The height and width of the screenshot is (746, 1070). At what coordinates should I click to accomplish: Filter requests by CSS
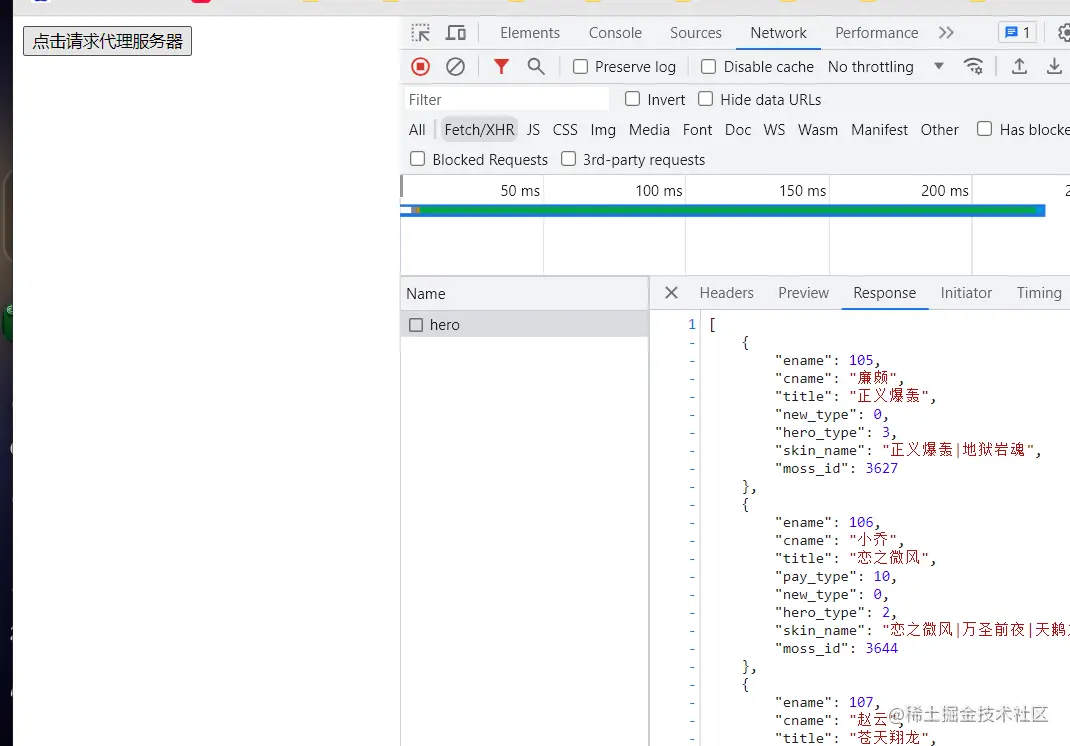[565, 130]
